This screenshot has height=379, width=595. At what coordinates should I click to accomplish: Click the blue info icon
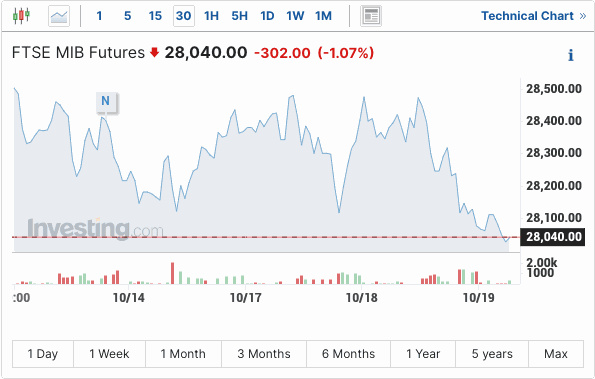(x=571, y=55)
